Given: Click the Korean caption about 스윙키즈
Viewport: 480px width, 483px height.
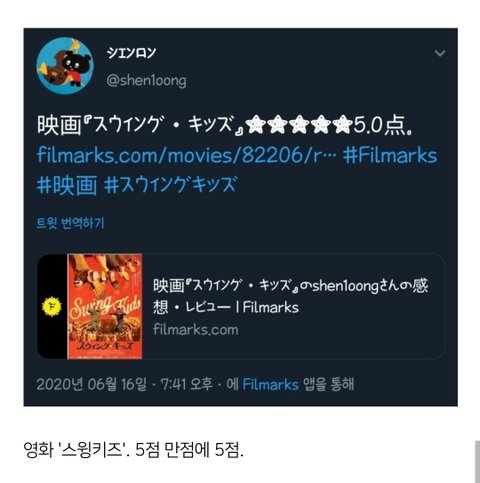Looking at the screenshot, I should coord(133,450).
